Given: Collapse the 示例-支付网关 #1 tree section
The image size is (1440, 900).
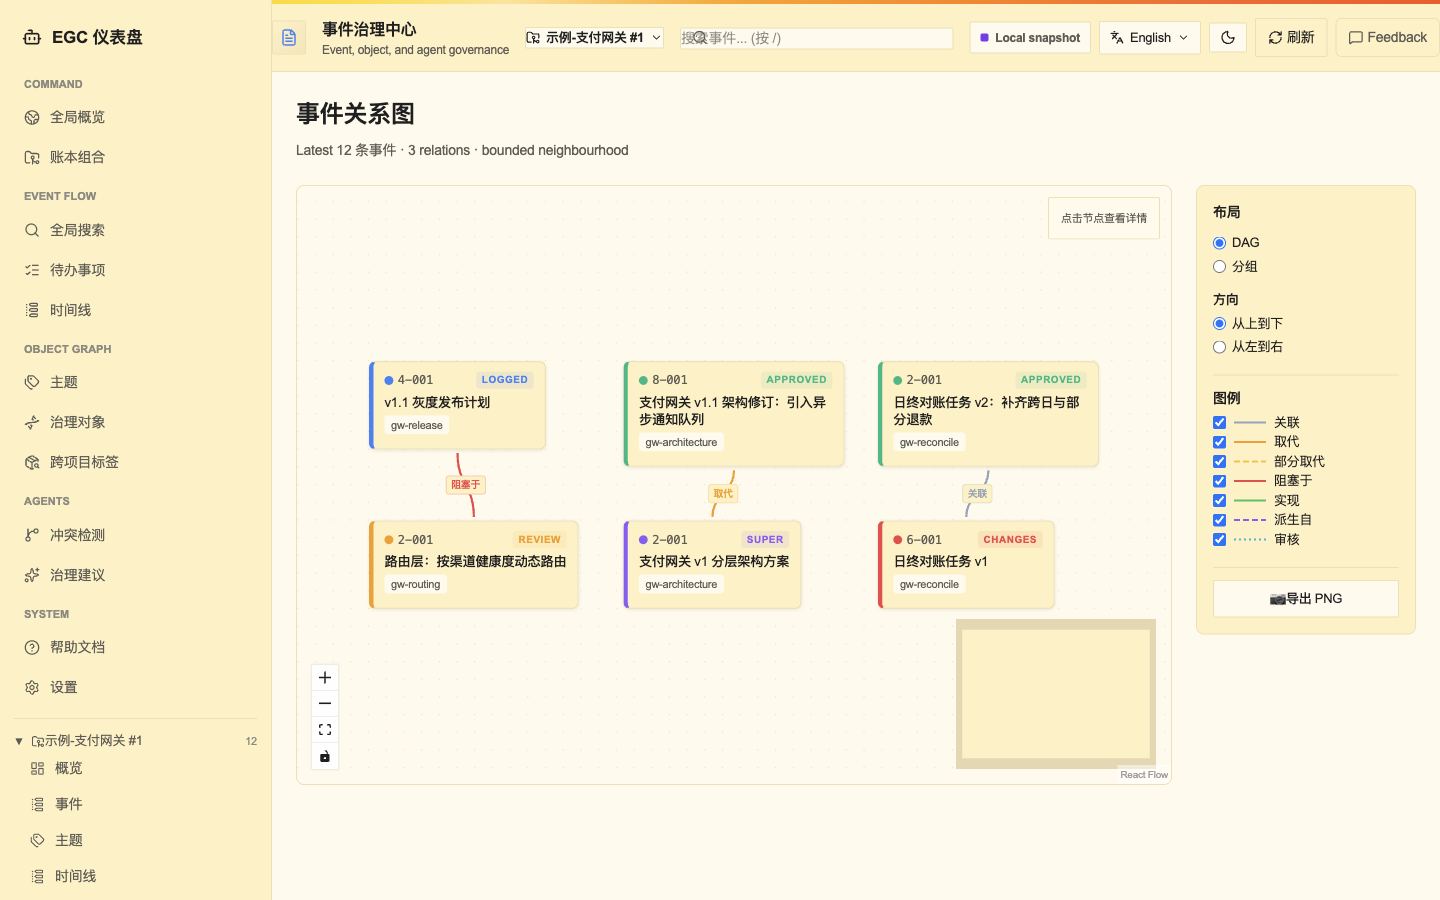Looking at the screenshot, I should 19,741.
